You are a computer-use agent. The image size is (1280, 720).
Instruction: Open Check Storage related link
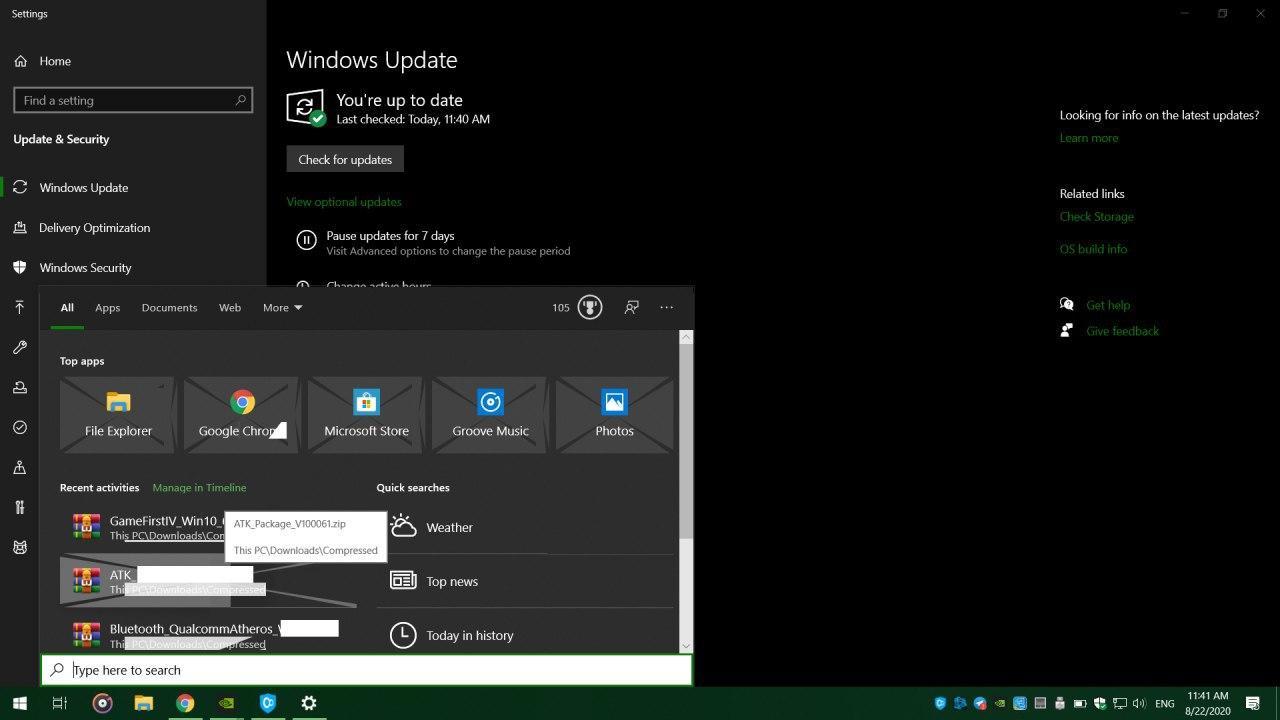click(1096, 216)
